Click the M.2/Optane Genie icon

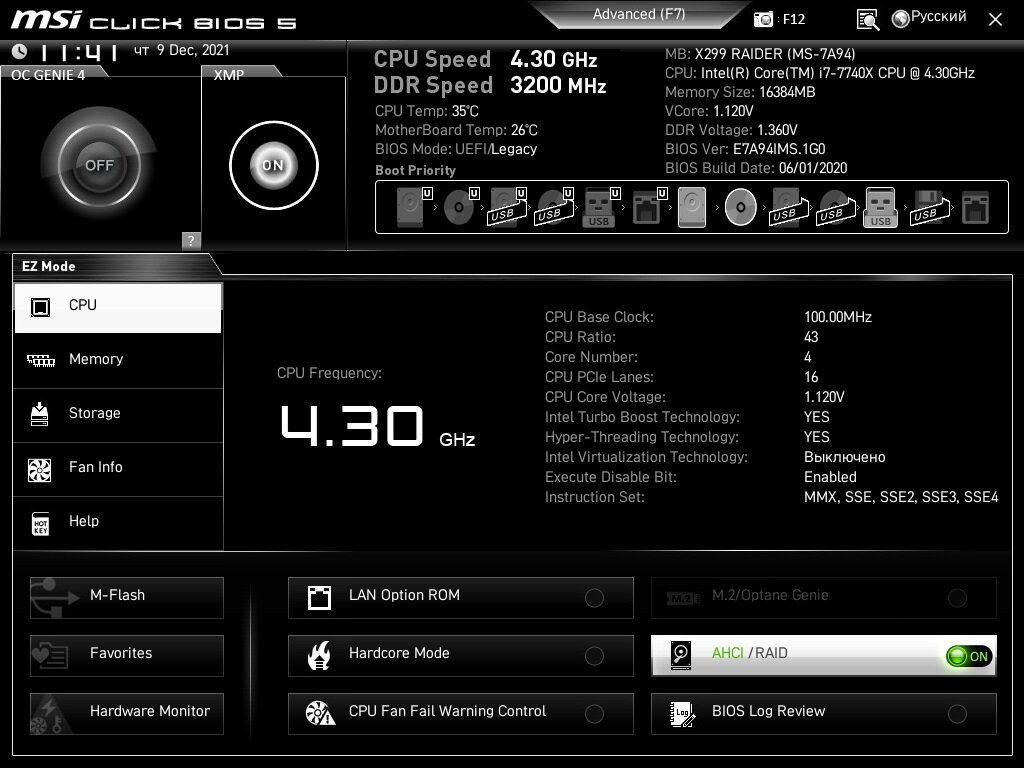[x=682, y=598]
